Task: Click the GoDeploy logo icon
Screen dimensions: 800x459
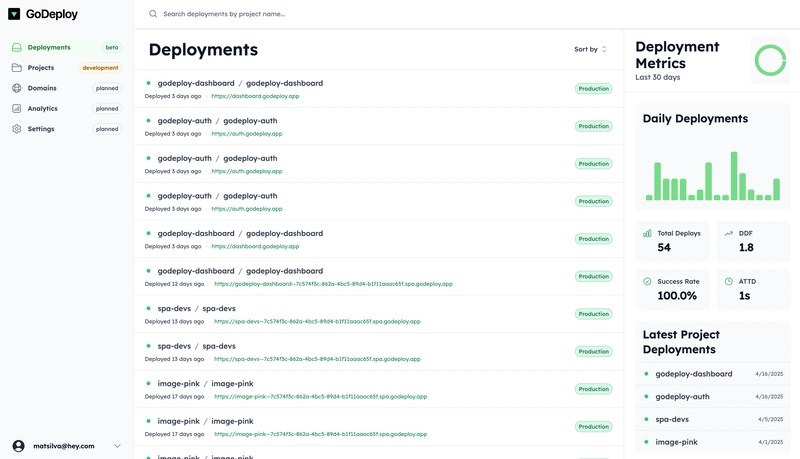Action: [14, 14]
